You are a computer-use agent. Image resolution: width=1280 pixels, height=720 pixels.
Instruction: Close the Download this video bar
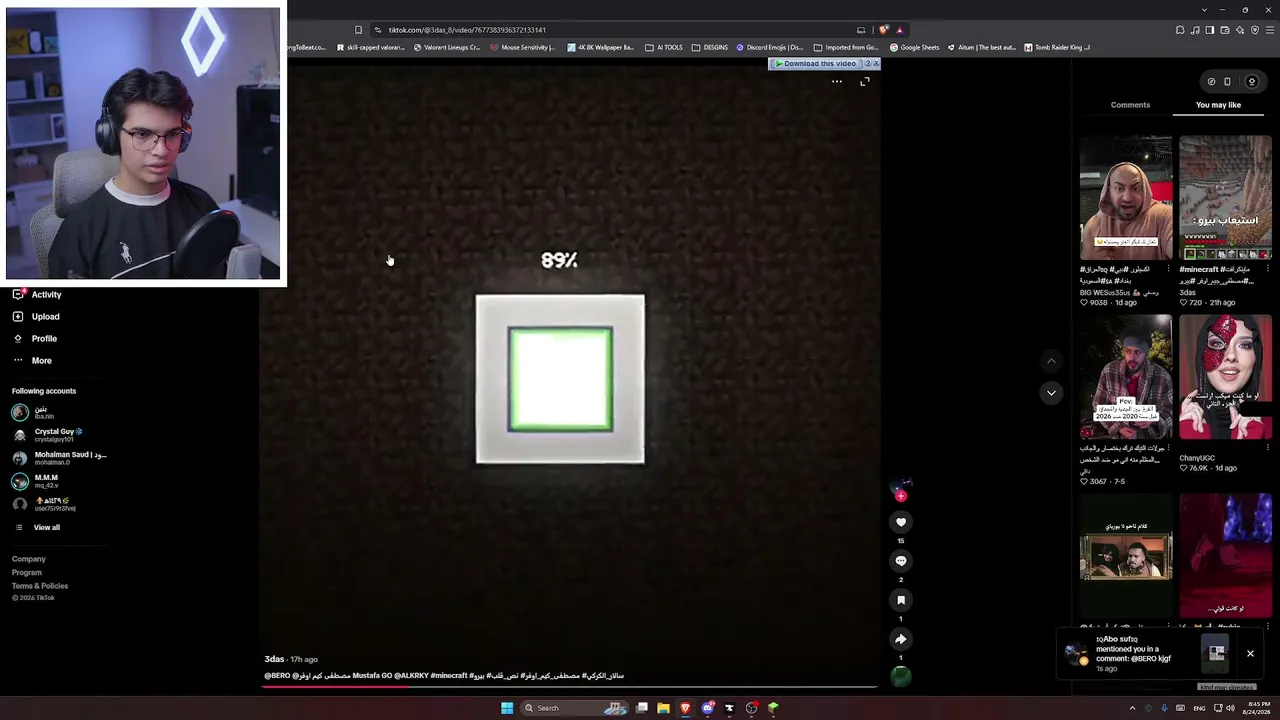(875, 64)
